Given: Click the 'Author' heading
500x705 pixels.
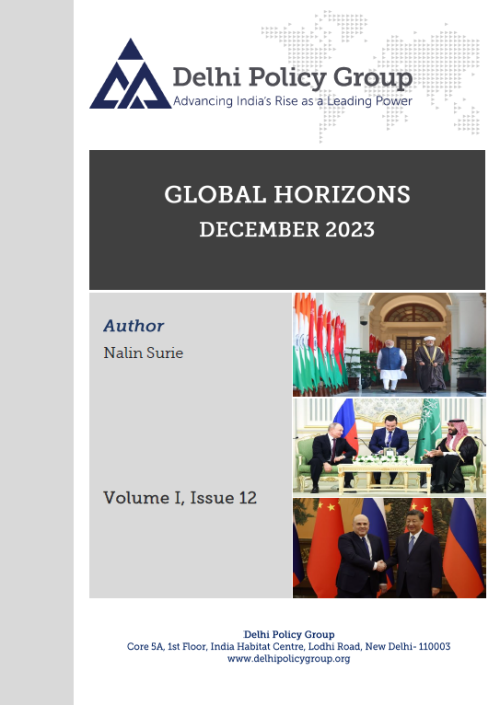Looking at the screenshot, I should click(134, 326).
